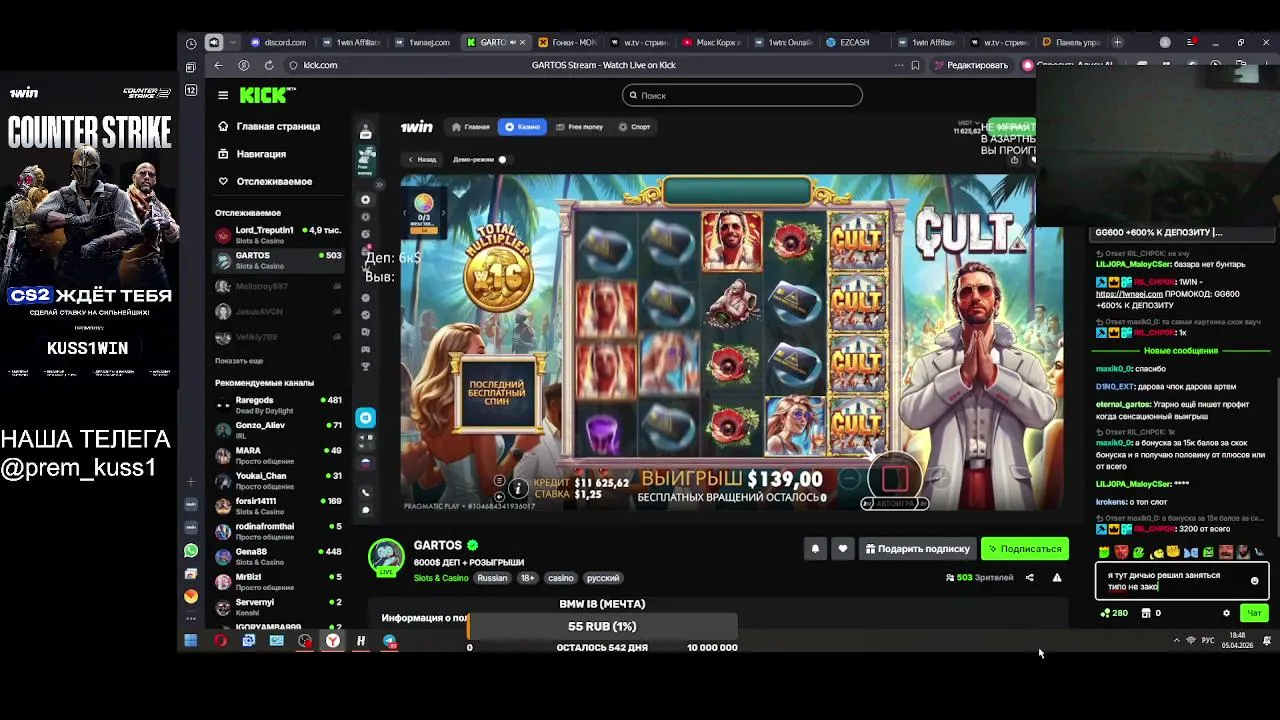Open the browser history clock icon
Image resolution: width=1280 pixels, height=720 pixels.
[x=191, y=43]
